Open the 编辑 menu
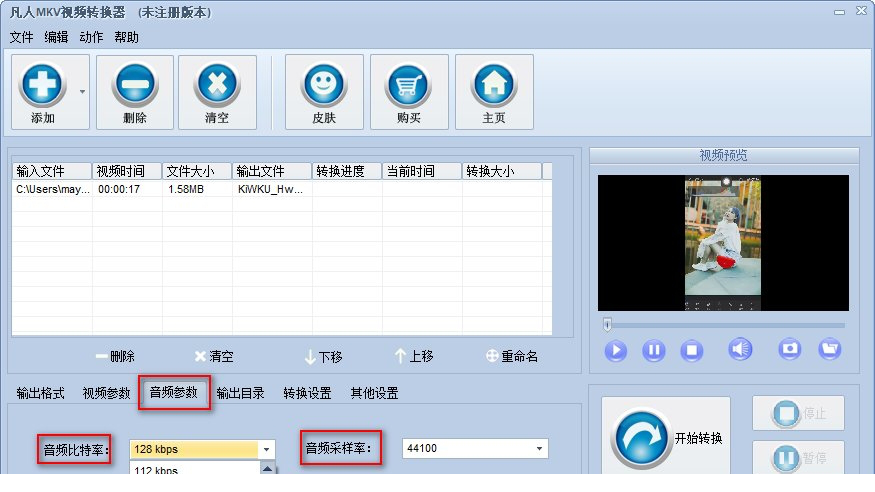This screenshot has width=875, height=492. 56,37
